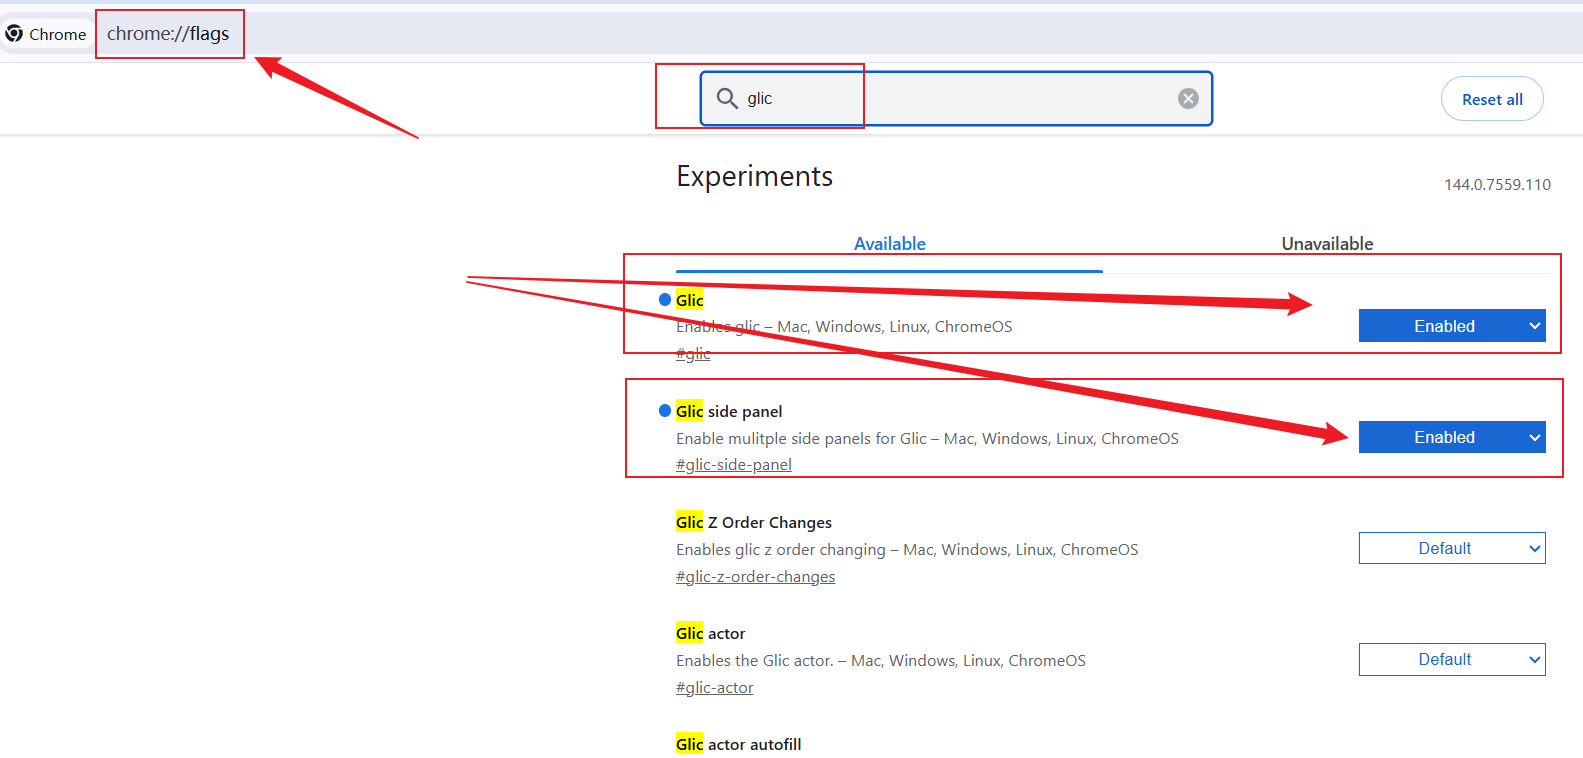The height and width of the screenshot is (758, 1583).
Task: Follow the #glic anchor link
Action: (x=693, y=354)
